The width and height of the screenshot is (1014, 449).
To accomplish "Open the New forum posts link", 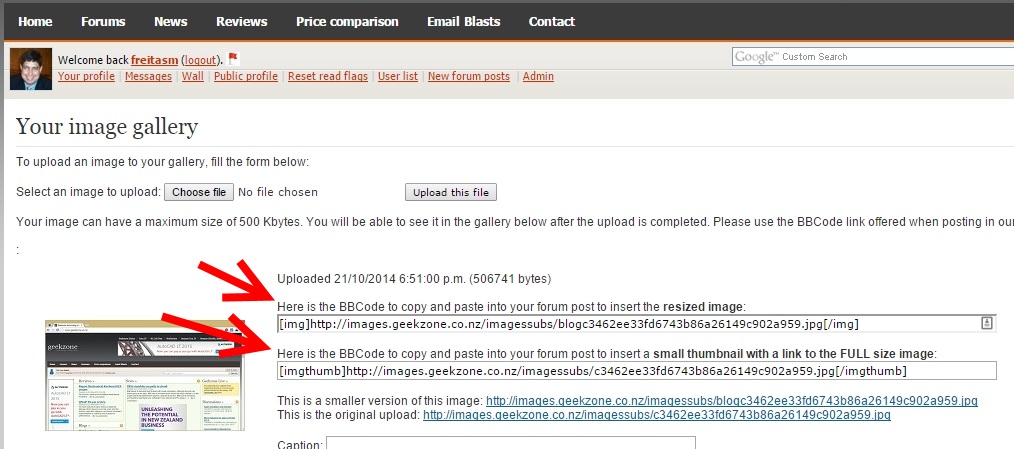I will tap(469, 76).
